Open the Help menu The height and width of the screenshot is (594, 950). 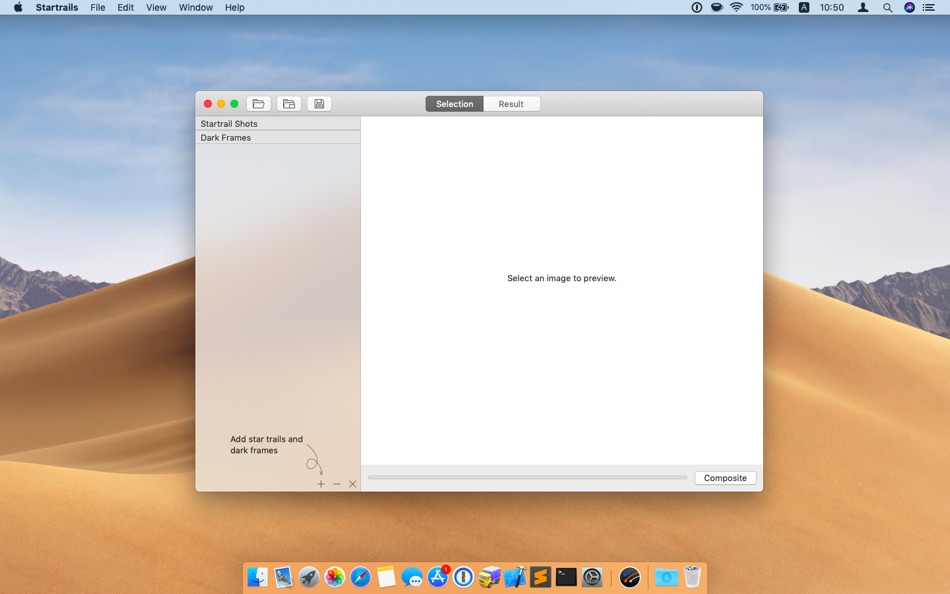[234, 7]
